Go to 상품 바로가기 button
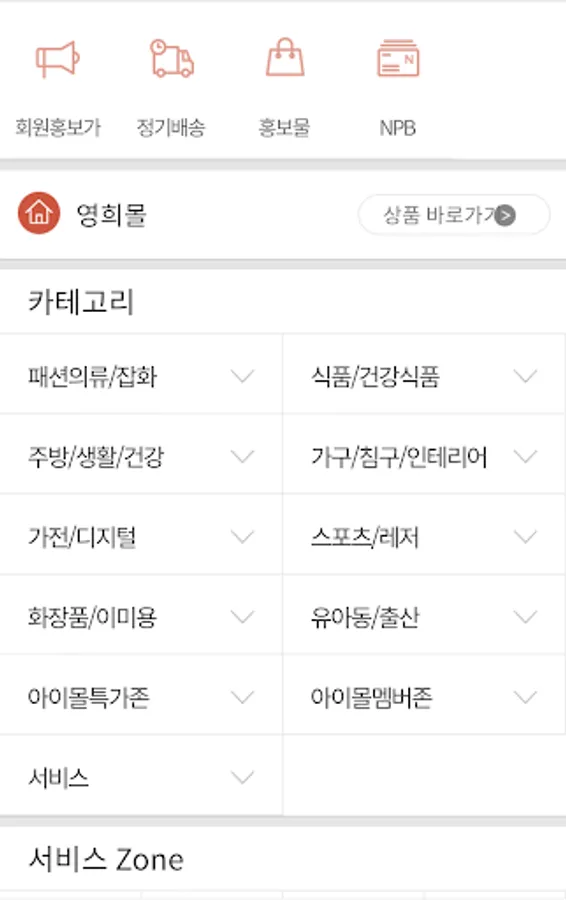 click(454, 215)
